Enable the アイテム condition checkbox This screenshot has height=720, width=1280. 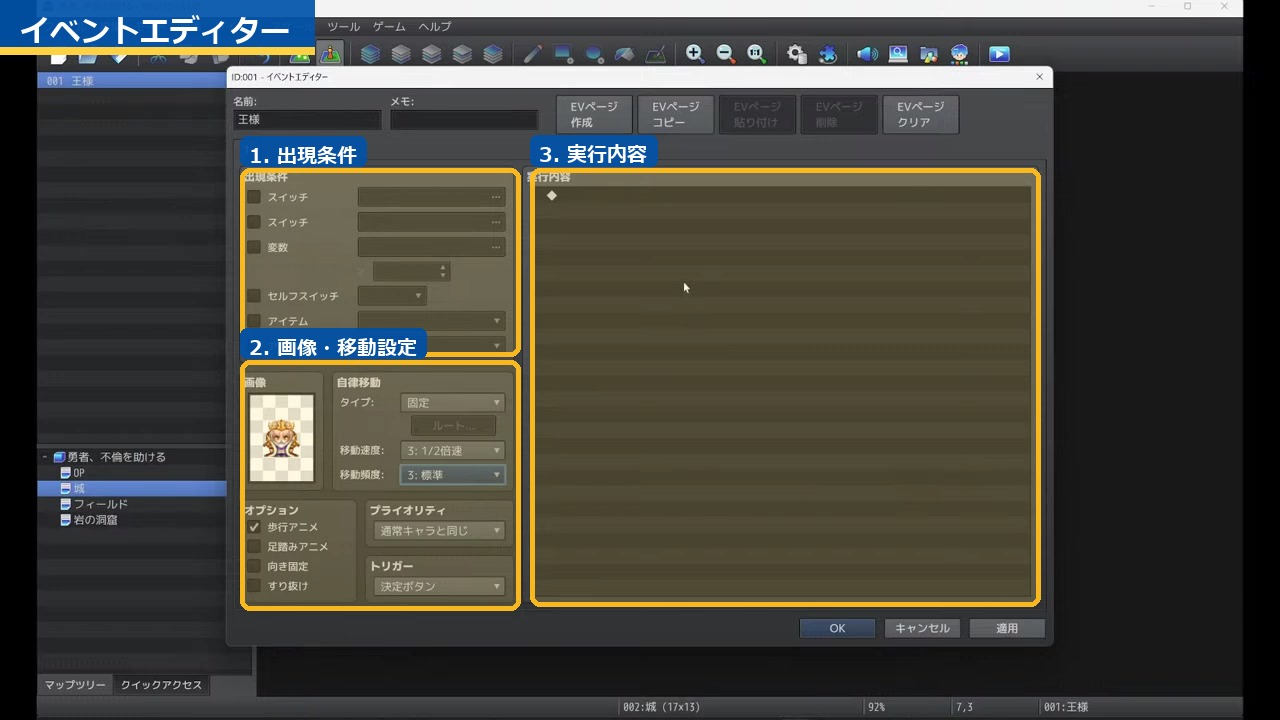point(254,321)
